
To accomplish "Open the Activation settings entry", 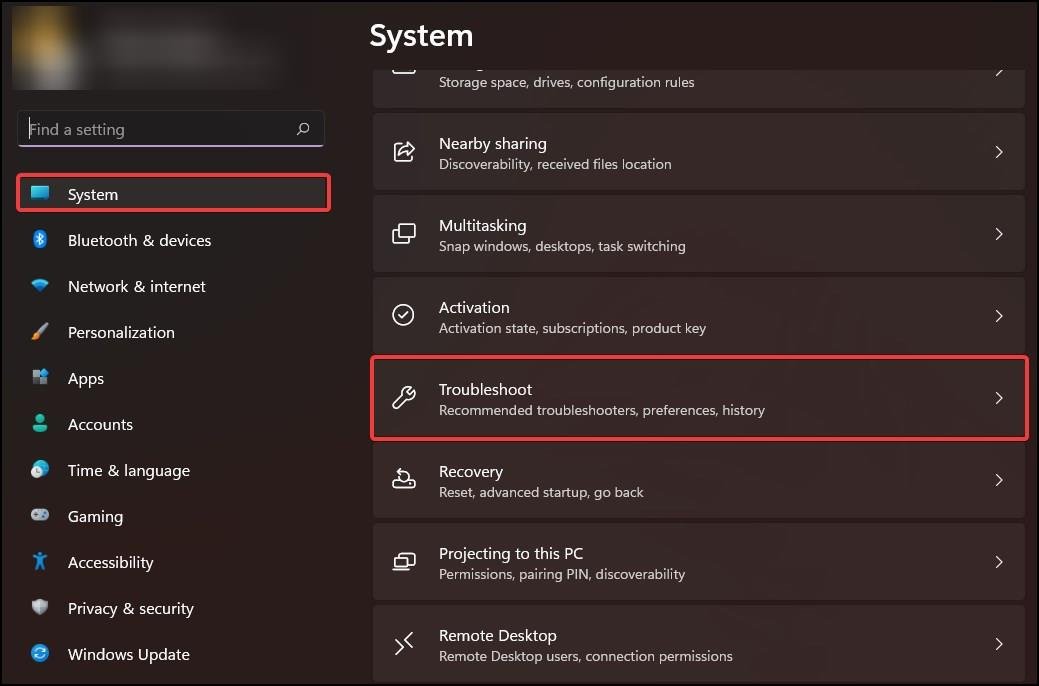I will point(698,316).
